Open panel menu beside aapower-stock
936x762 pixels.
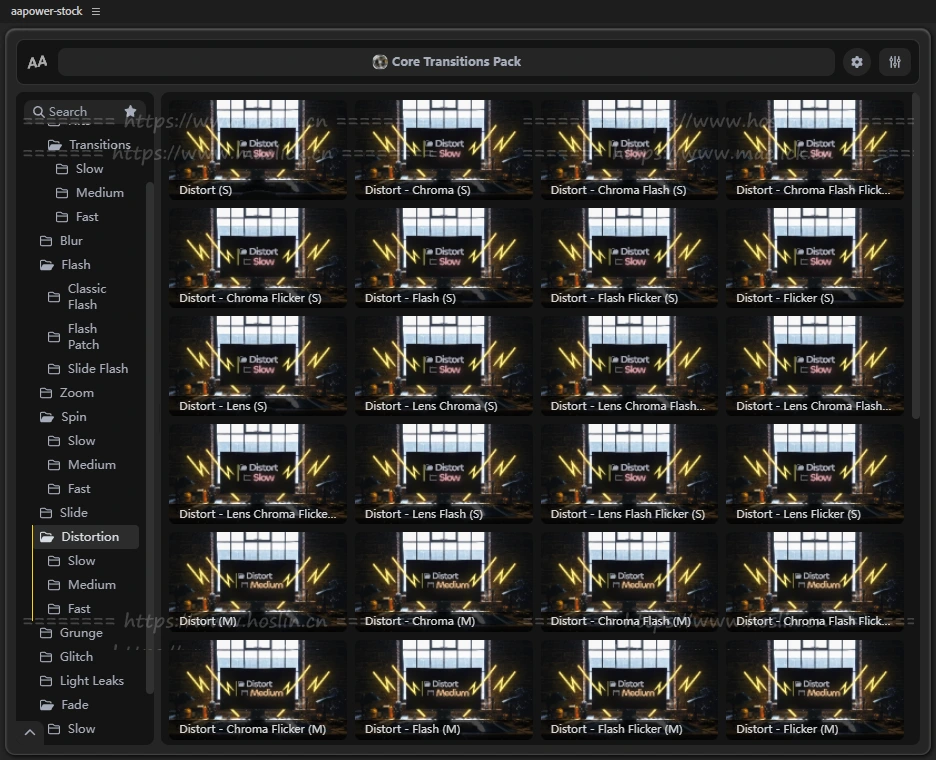tap(96, 11)
